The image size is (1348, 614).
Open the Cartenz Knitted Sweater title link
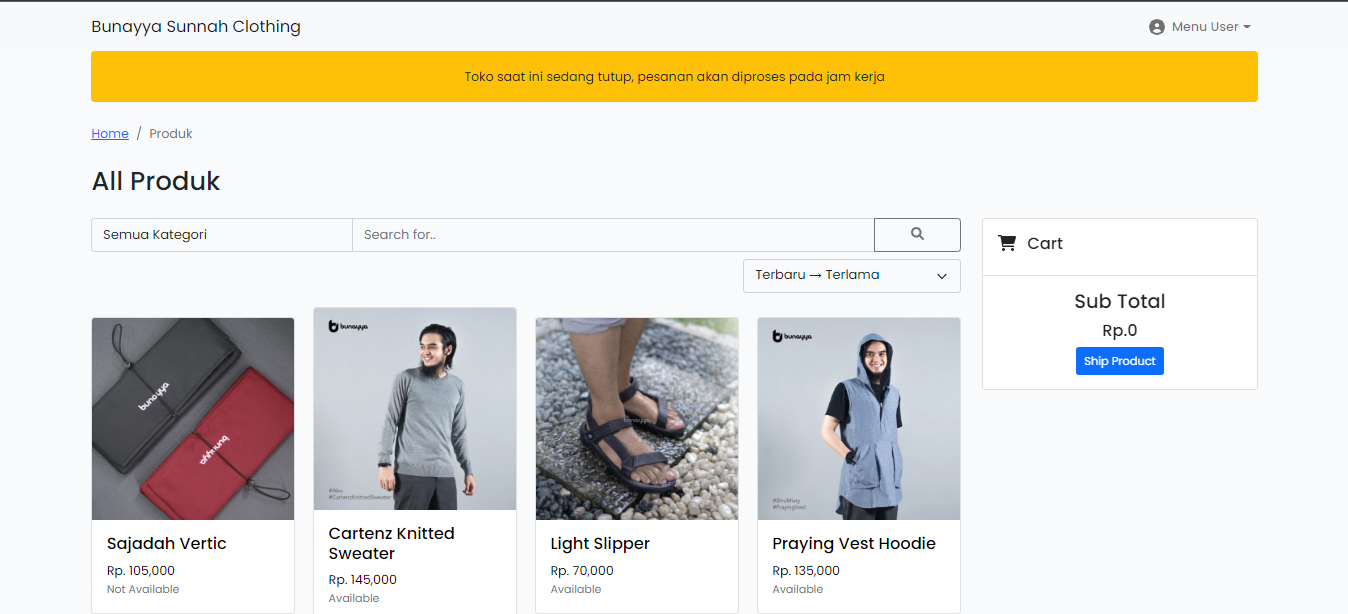click(x=392, y=543)
